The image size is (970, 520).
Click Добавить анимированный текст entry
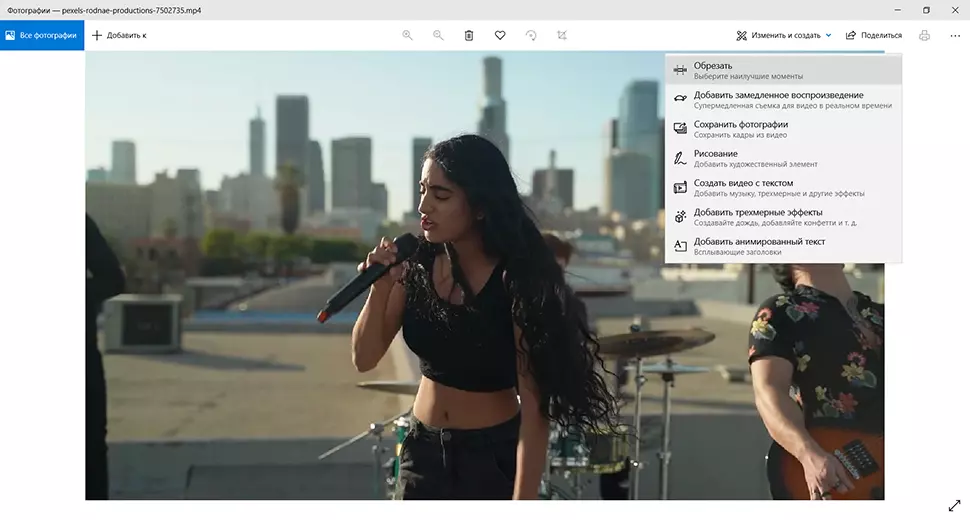coord(783,246)
